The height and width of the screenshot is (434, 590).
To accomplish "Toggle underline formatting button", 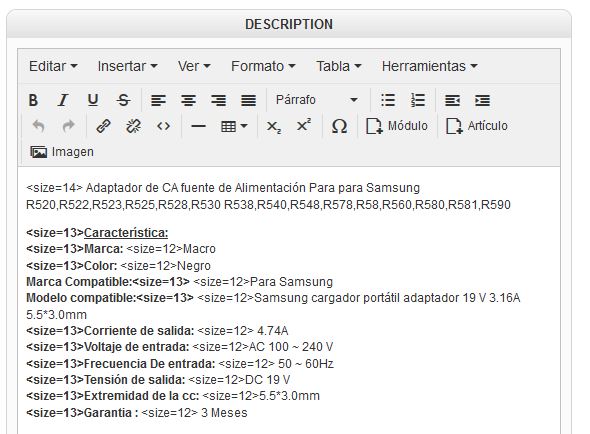I will click(93, 100).
